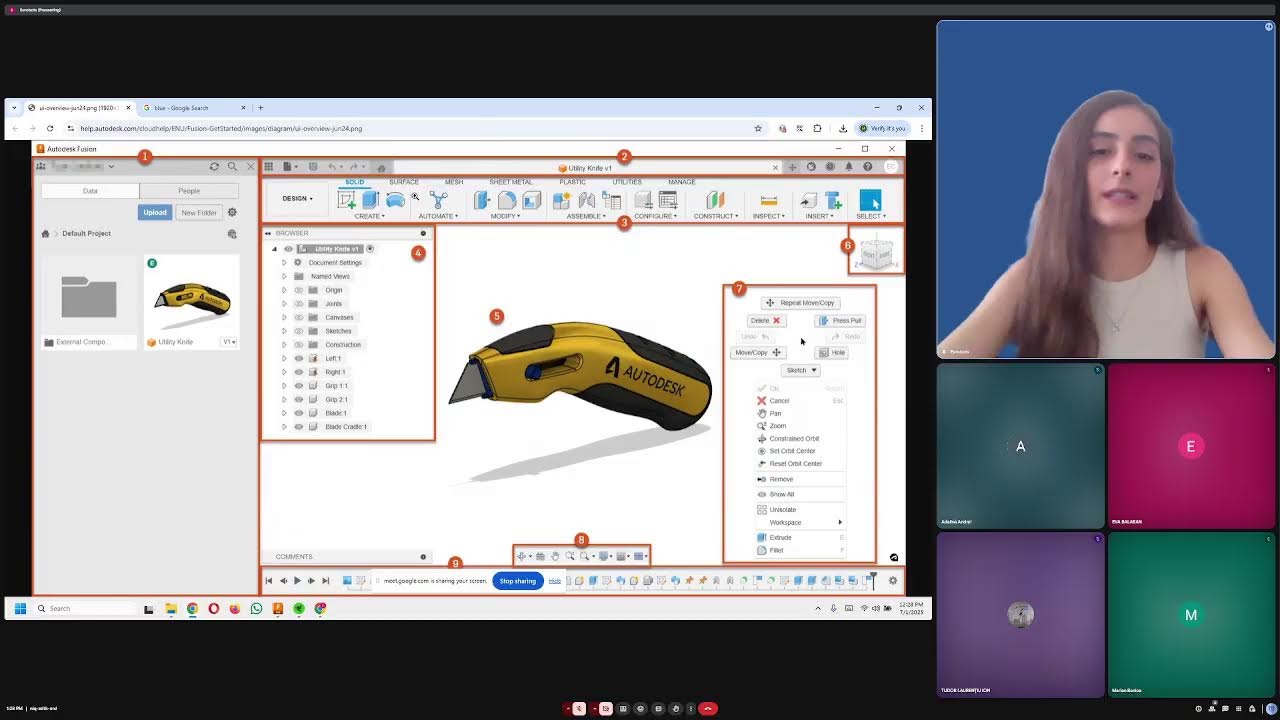Click the ViewCube in the canvas corner
Viewport: 1280px width, 720px height.
click(x=876, y=252)
